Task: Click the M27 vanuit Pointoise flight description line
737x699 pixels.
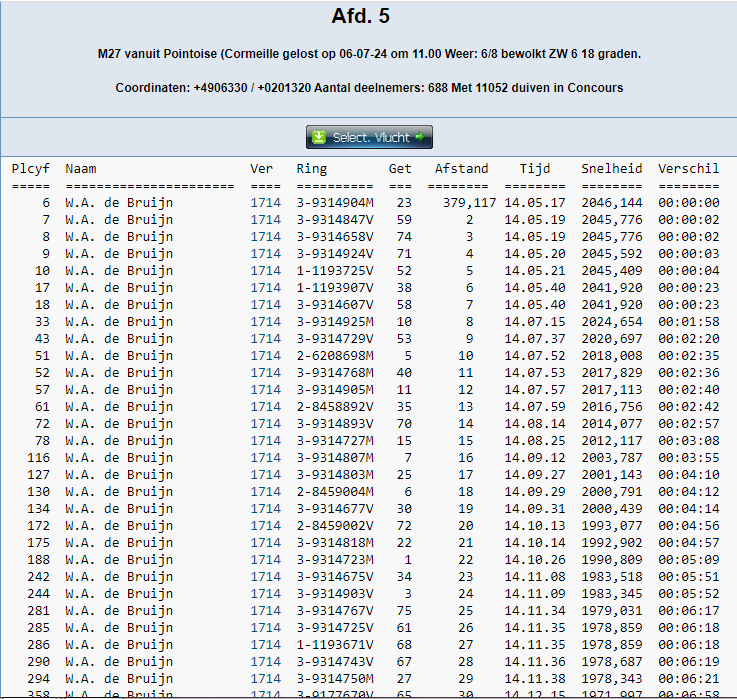Action: click(369, 54)
